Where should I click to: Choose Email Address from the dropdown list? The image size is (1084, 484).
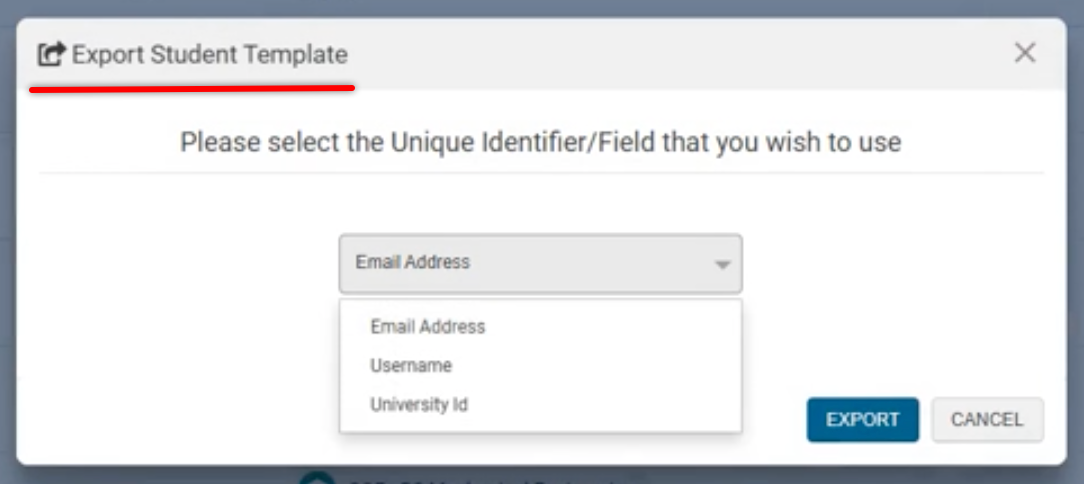pyautogui.click(x=428, y=326)
